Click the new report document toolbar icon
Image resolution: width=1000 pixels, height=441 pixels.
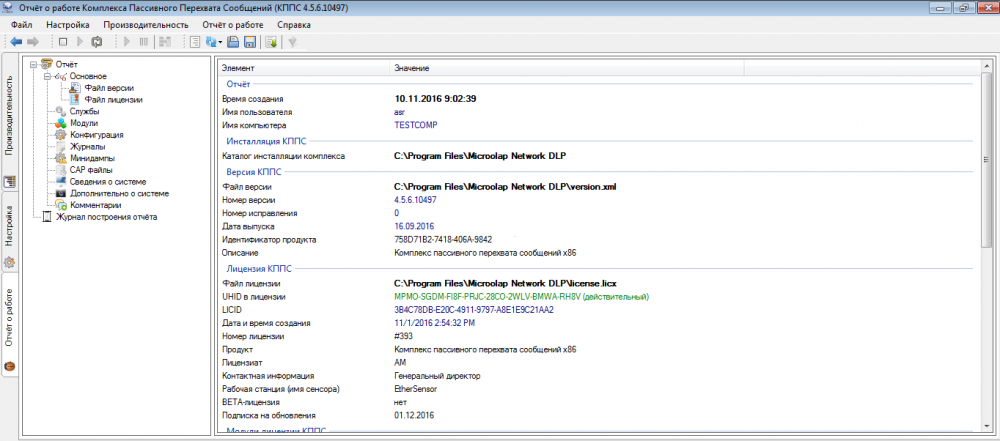(195, 42)
